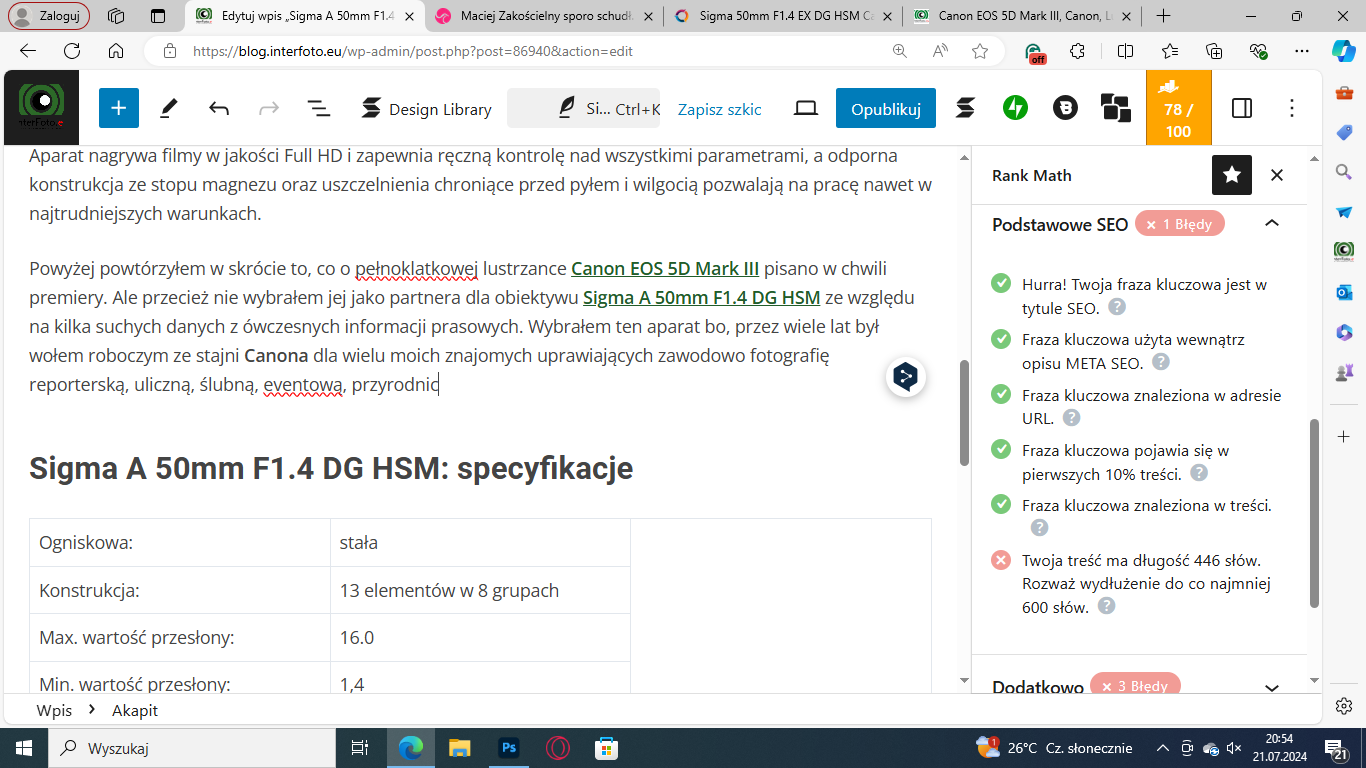Switch to the Maciej Zakościelny browser tab
The width and height of the screenshot is (1366, 768).
(x=547, y=16)
